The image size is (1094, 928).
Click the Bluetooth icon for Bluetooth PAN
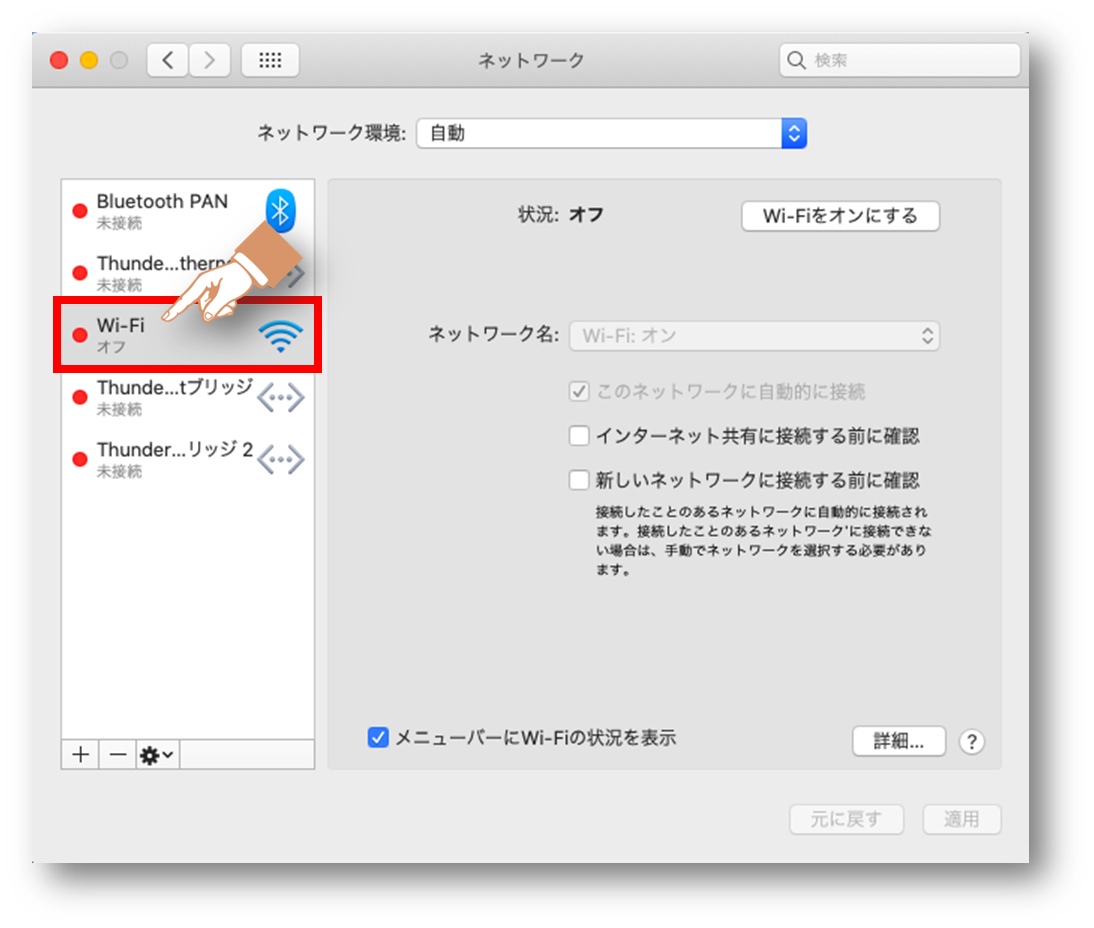tap(280, 211)
